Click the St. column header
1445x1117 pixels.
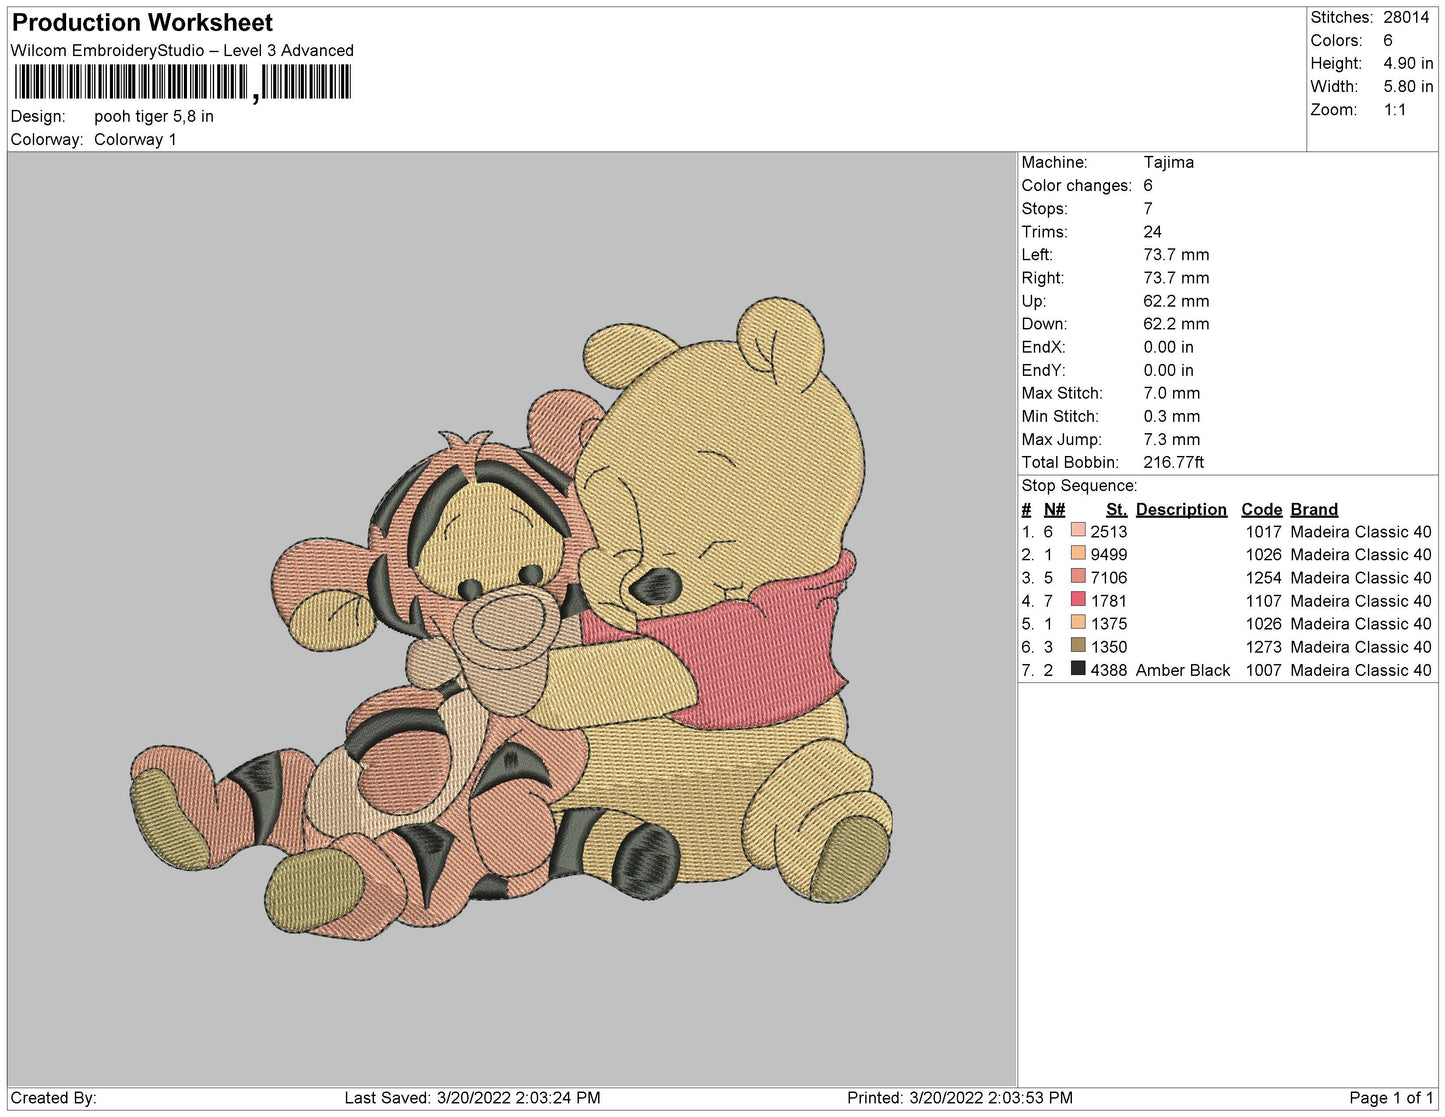pos(1115,509)
